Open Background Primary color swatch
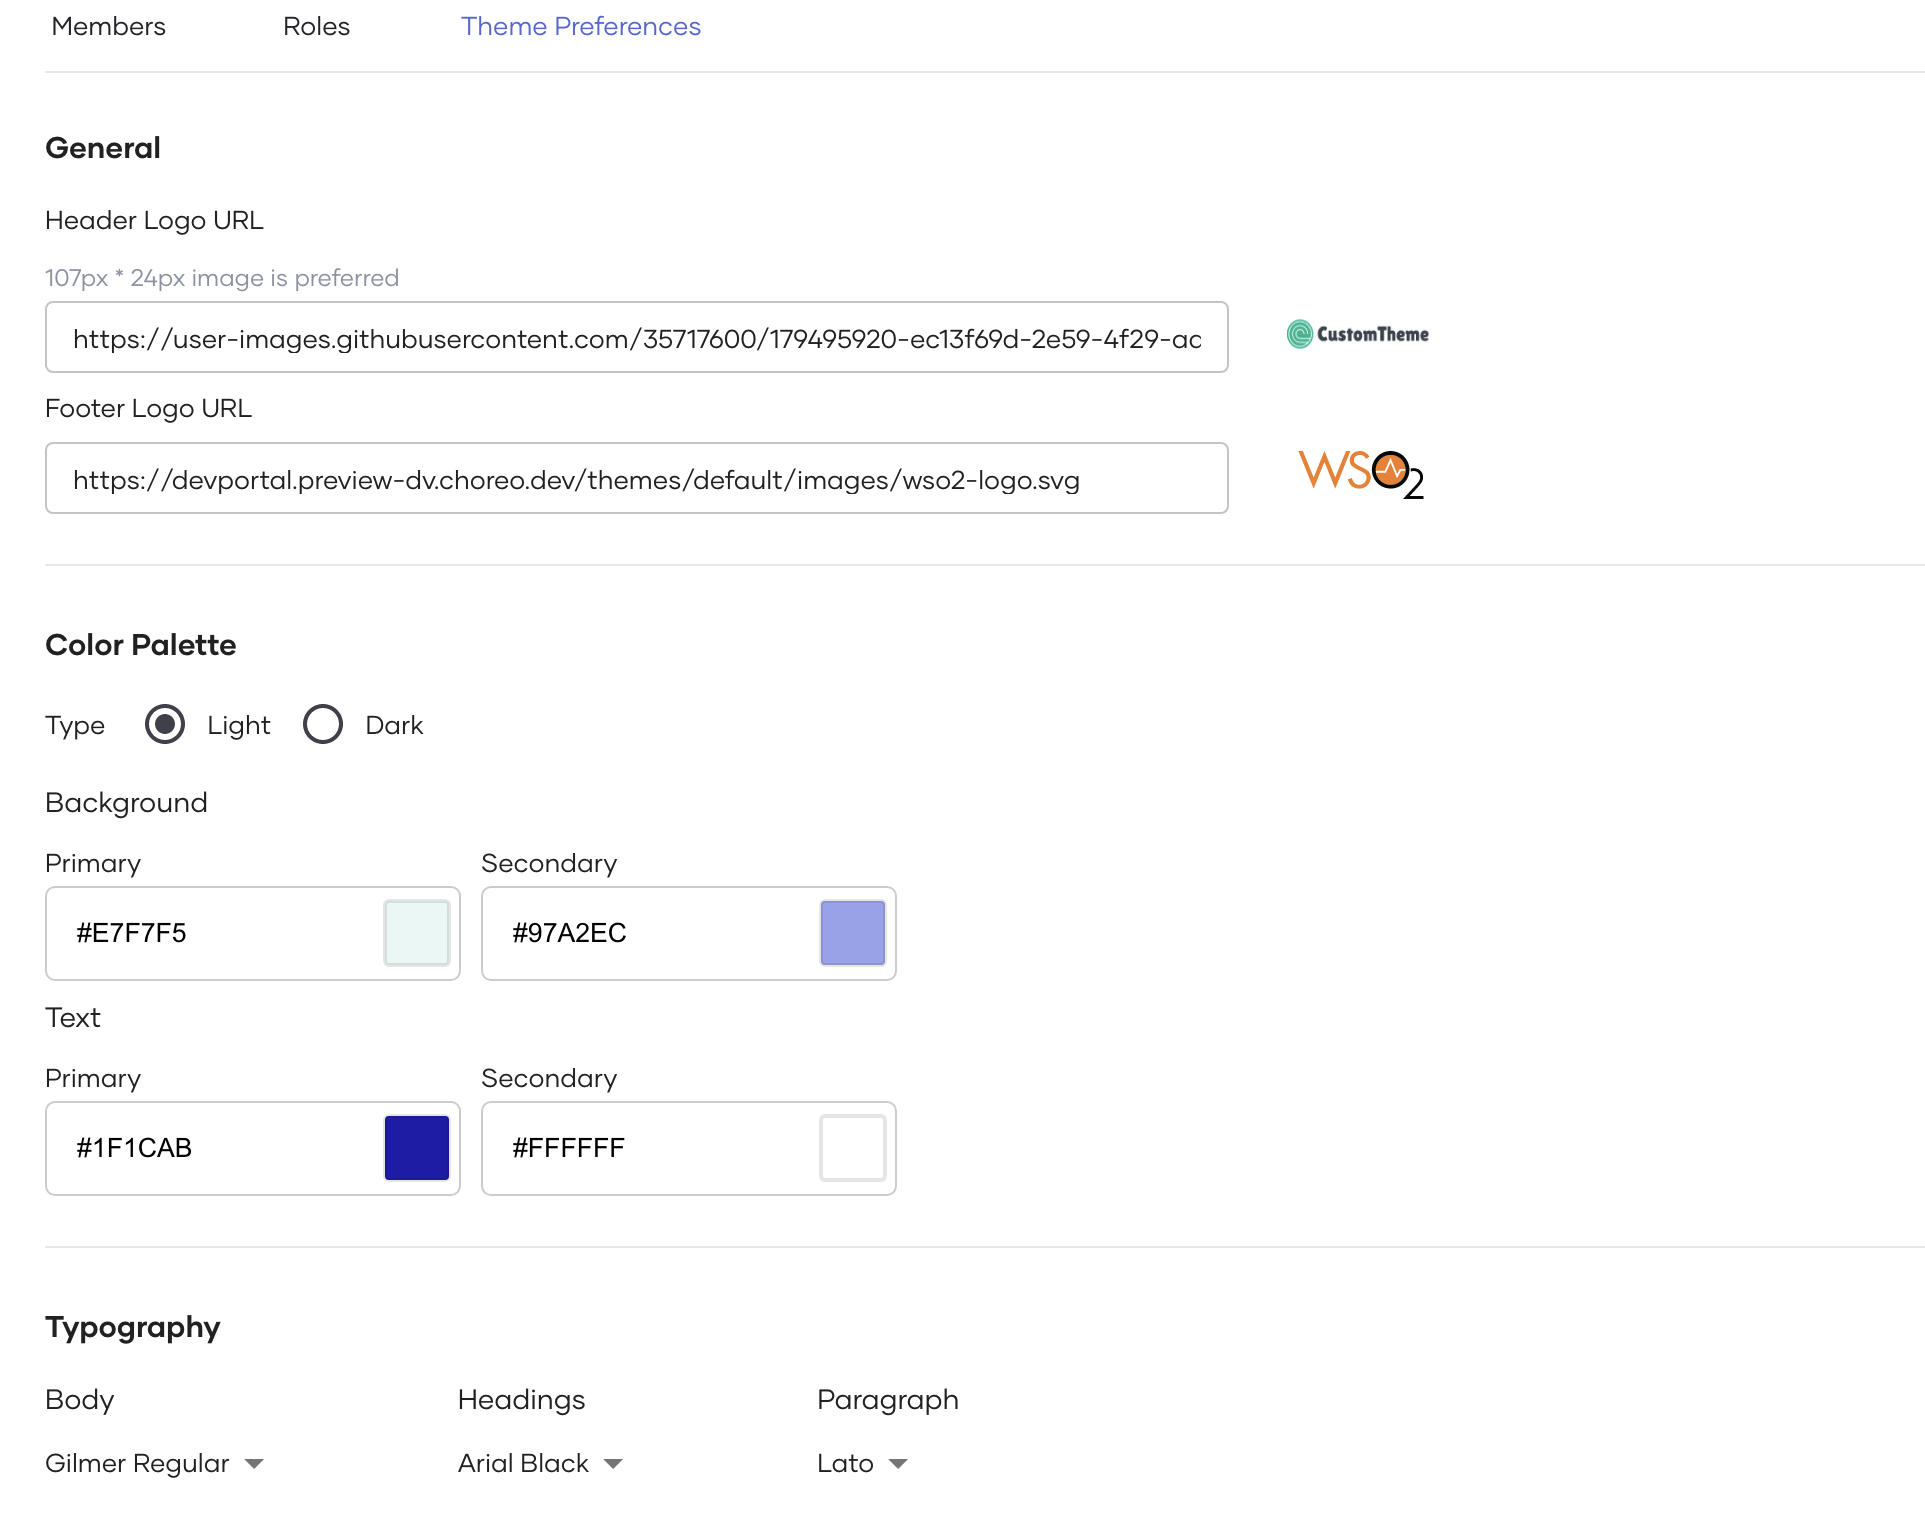The height and width of the screenshot is (1525, 1925). click(x=417, y=933)
